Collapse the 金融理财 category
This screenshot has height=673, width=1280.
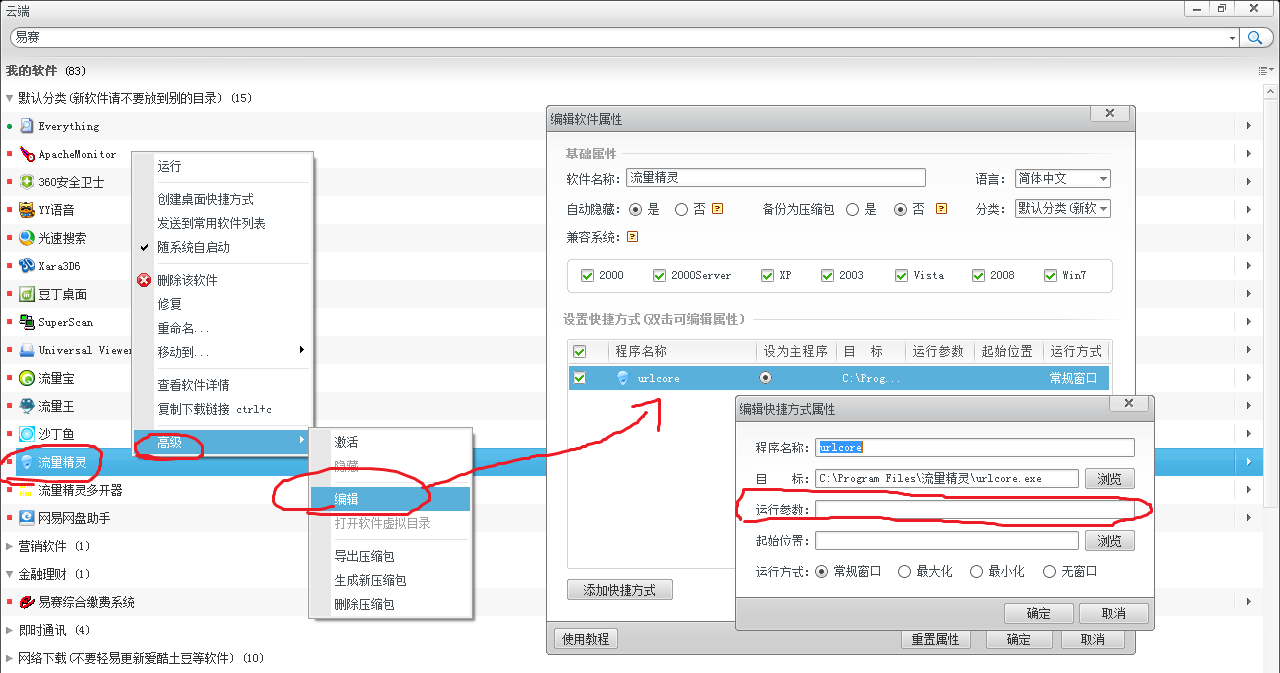[10, 574]
